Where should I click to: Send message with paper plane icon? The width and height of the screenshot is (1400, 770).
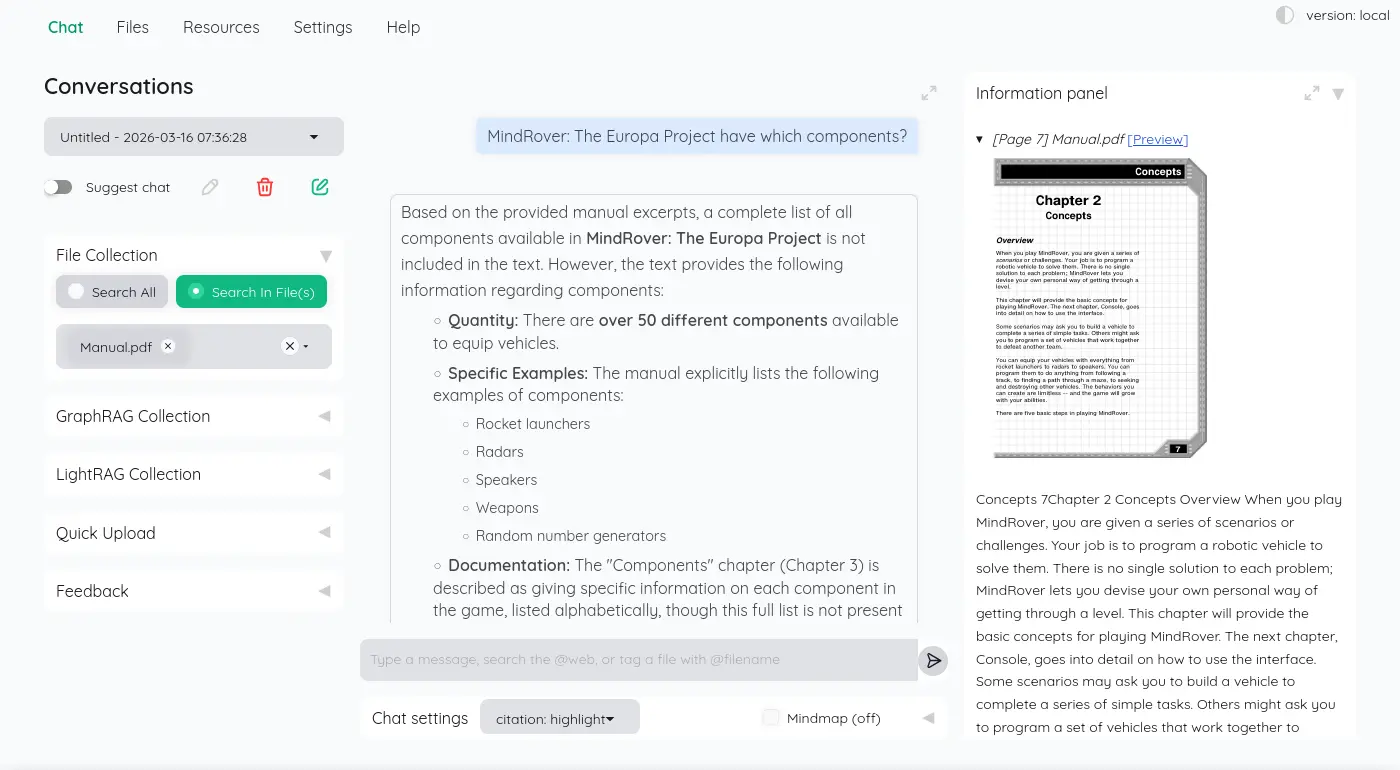click(x=933, y=660)
